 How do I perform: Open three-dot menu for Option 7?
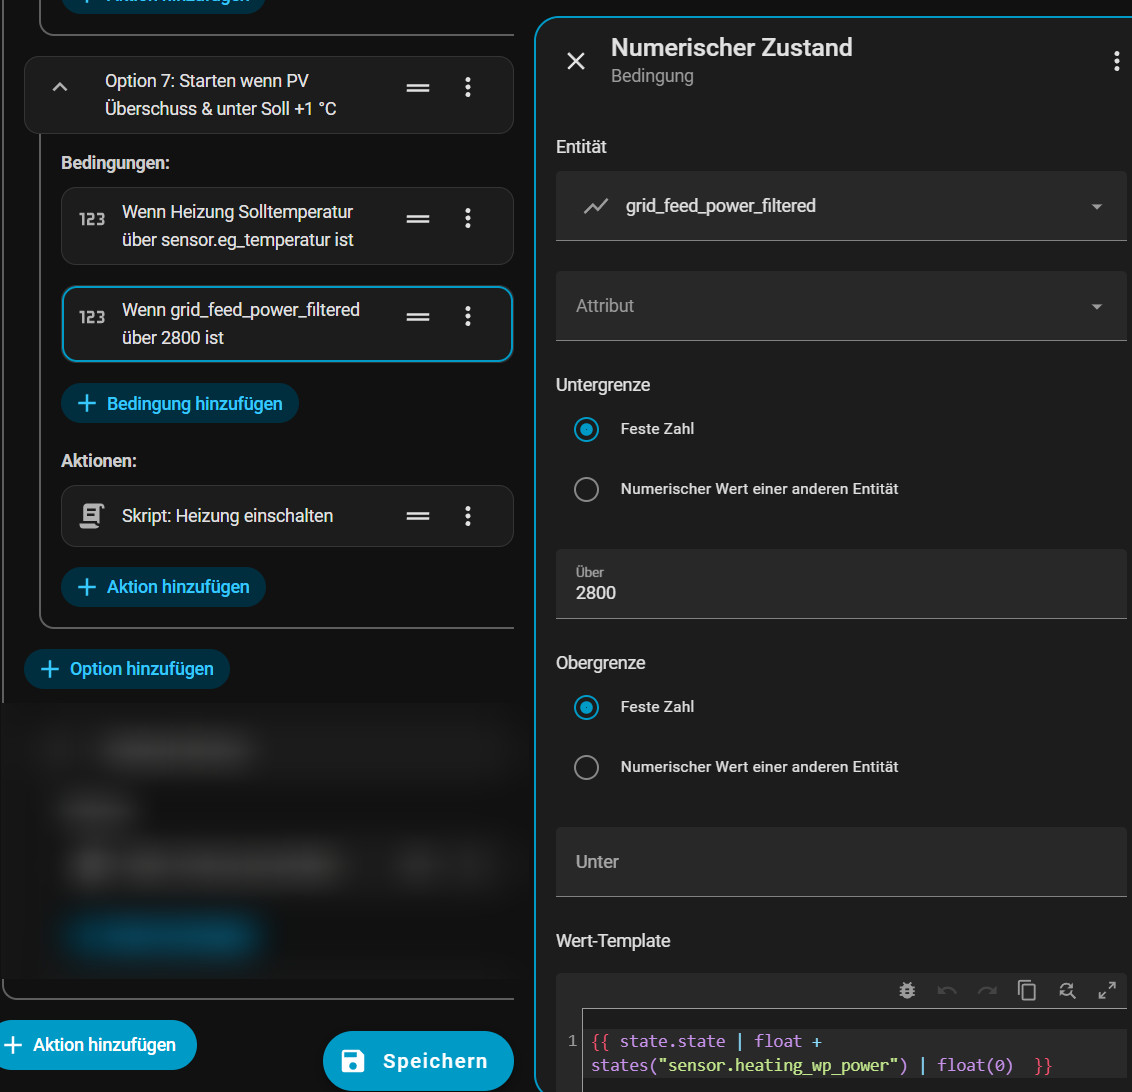[x=467, y=88]
